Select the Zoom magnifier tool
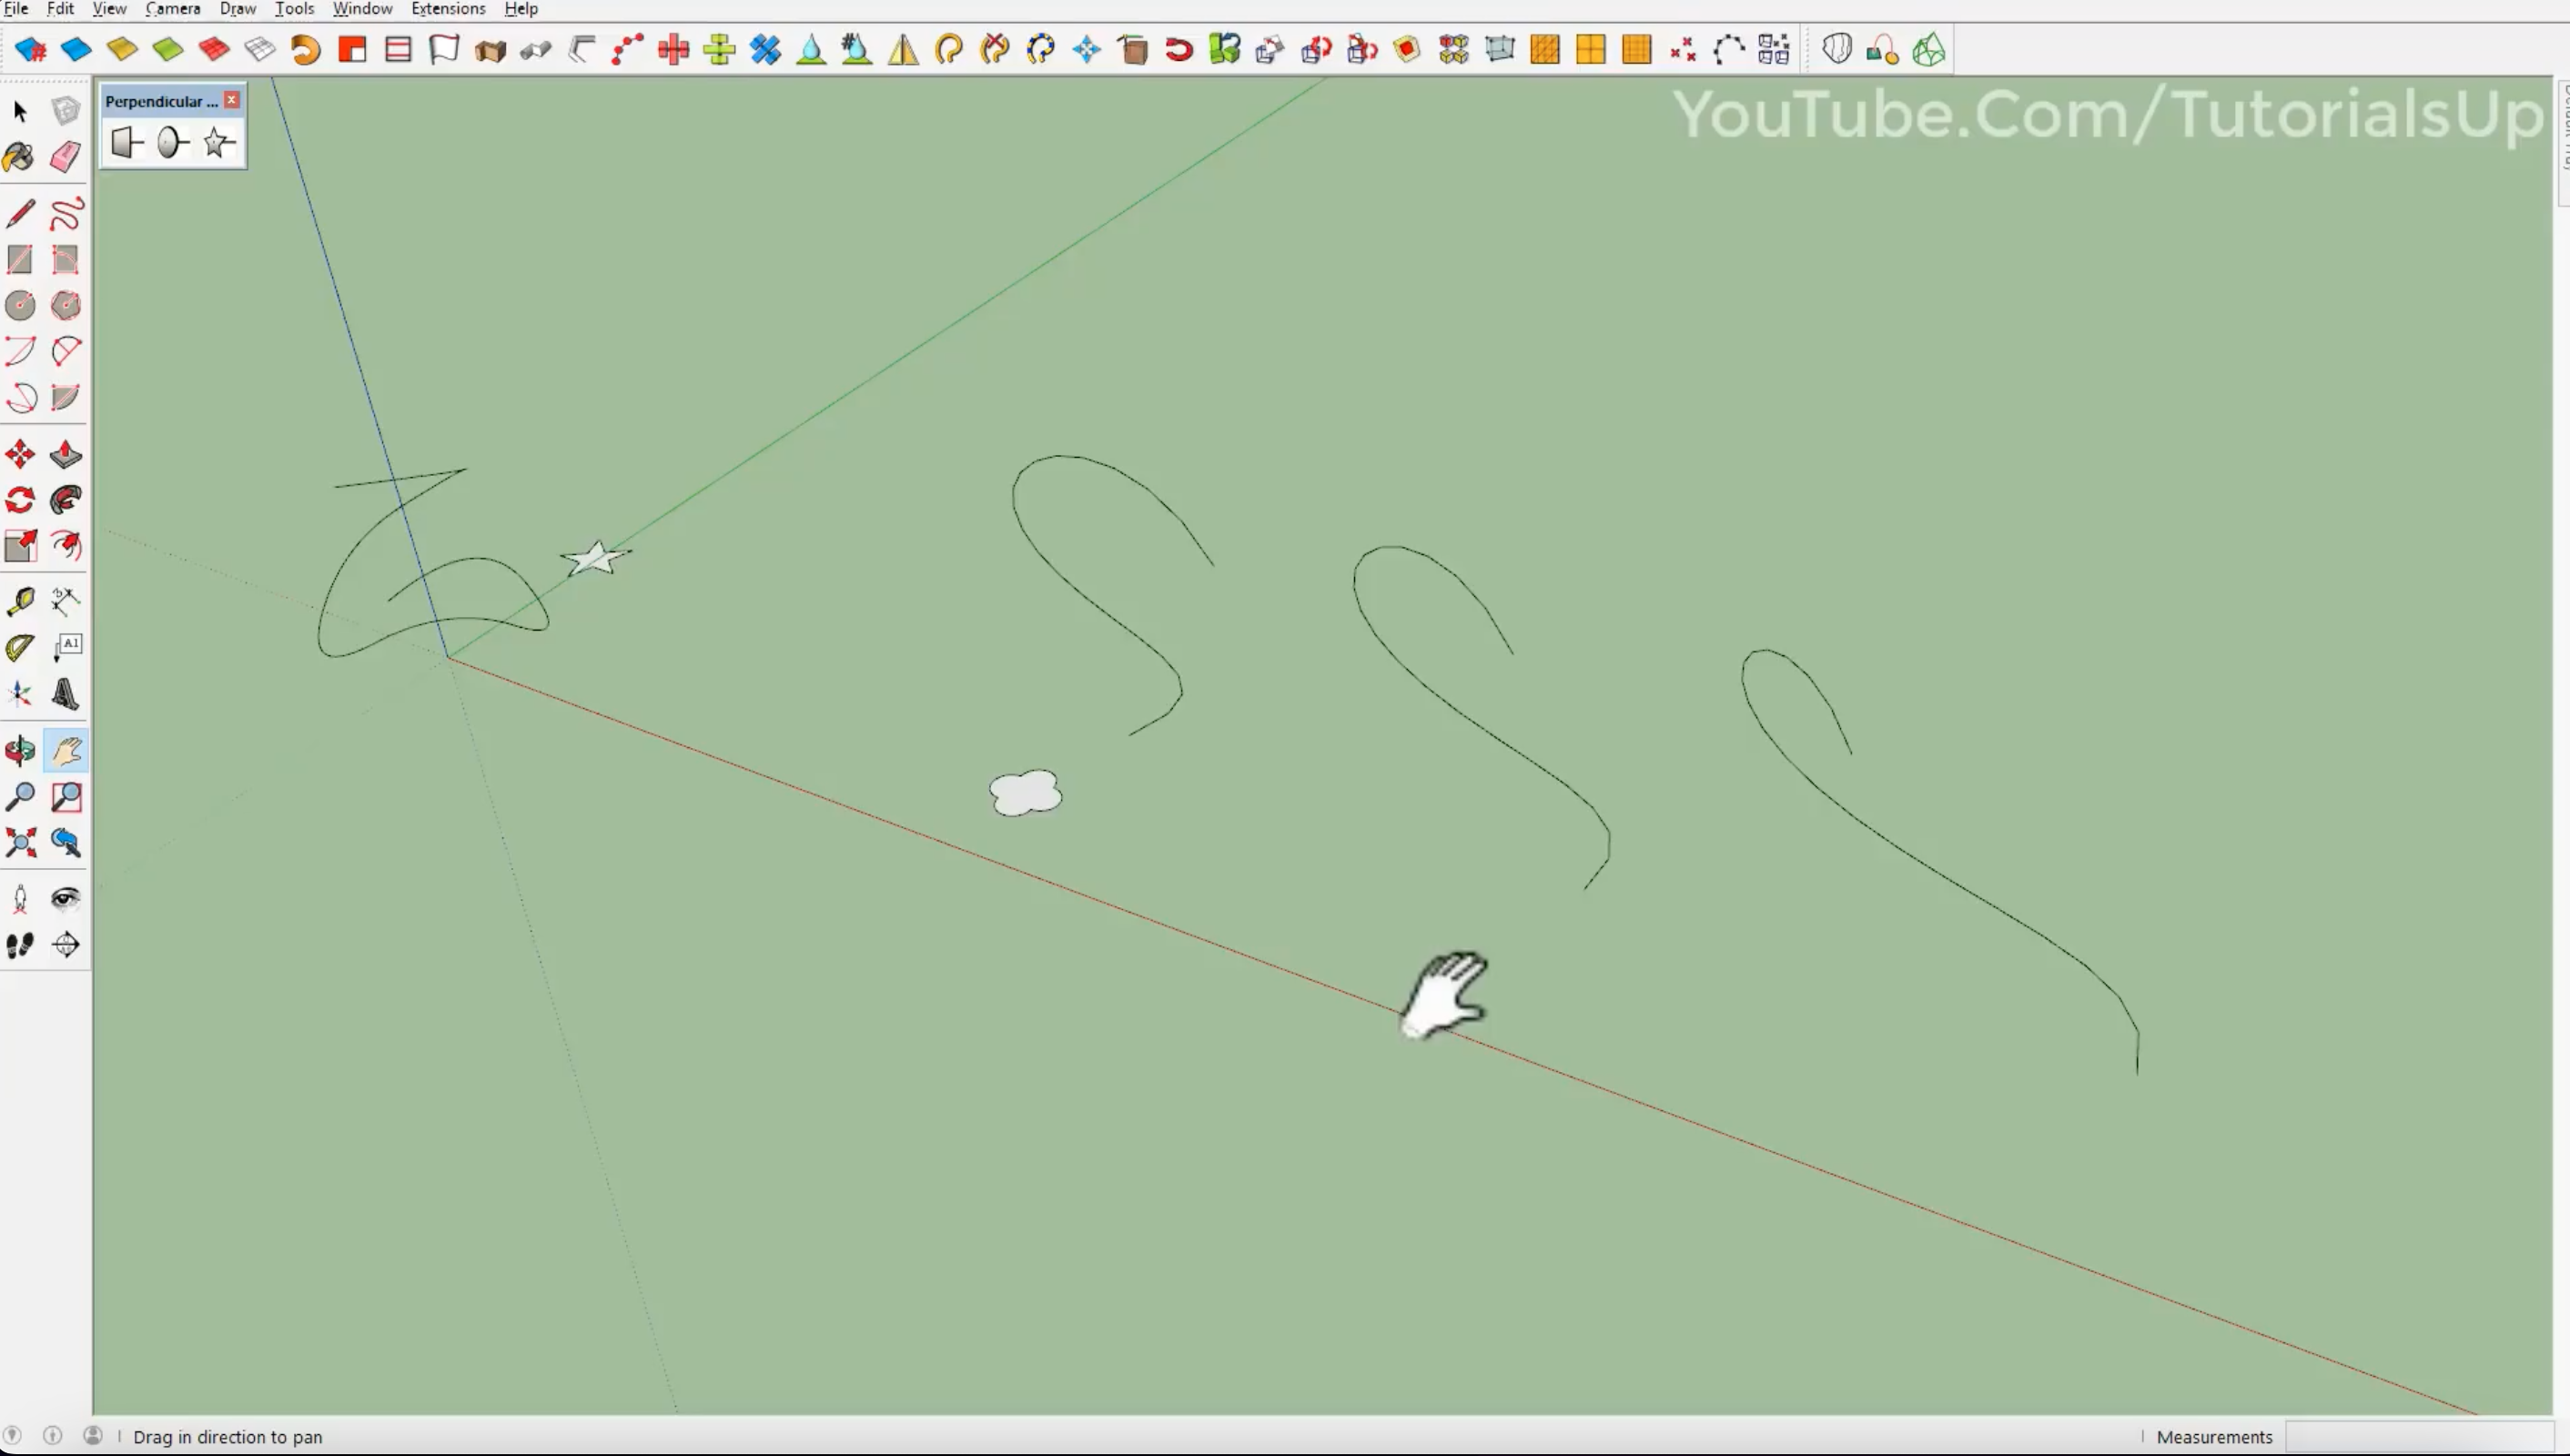The height and width of the screenshot is (1456, 2570). (x=20, y=797)
